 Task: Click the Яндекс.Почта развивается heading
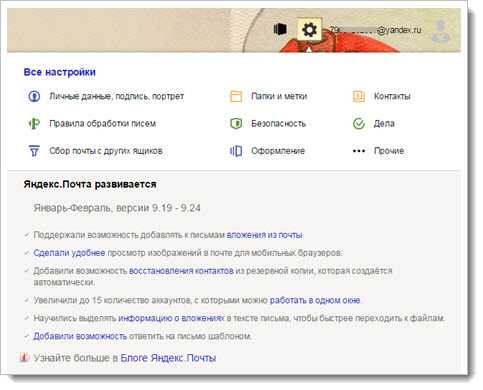[90, 184]
